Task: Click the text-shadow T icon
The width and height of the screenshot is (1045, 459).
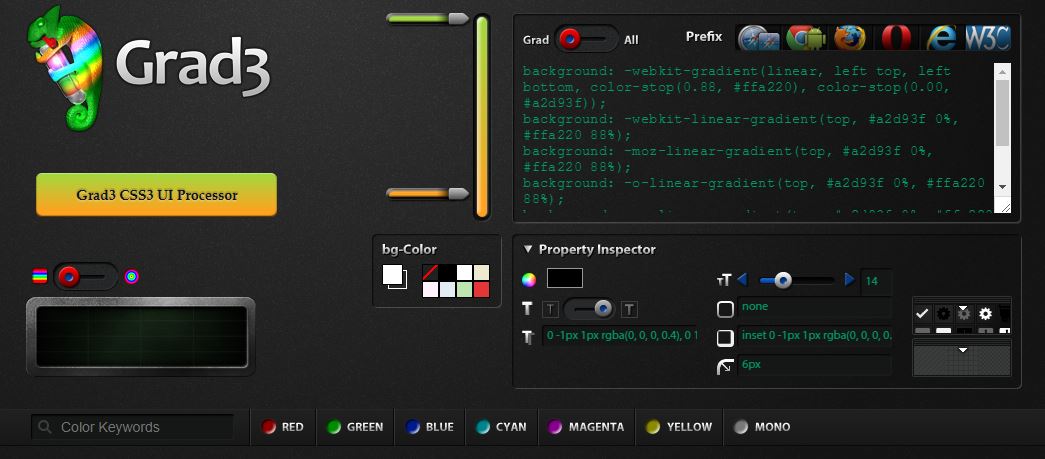Action: click(528, 337)
